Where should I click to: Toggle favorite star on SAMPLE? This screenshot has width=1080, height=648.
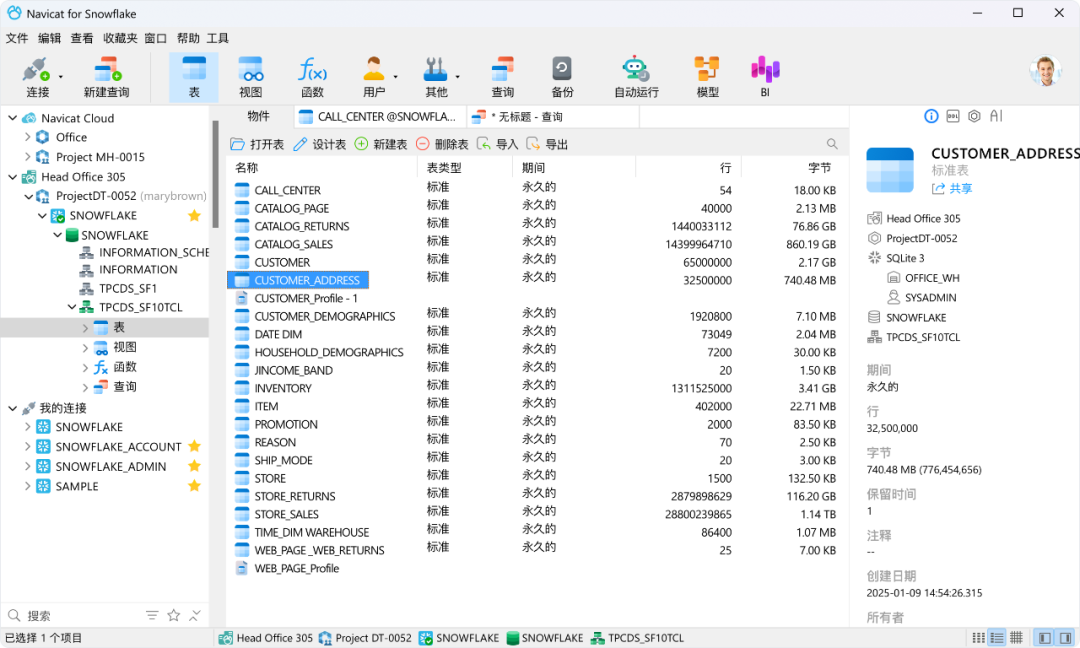pos(194,486)
